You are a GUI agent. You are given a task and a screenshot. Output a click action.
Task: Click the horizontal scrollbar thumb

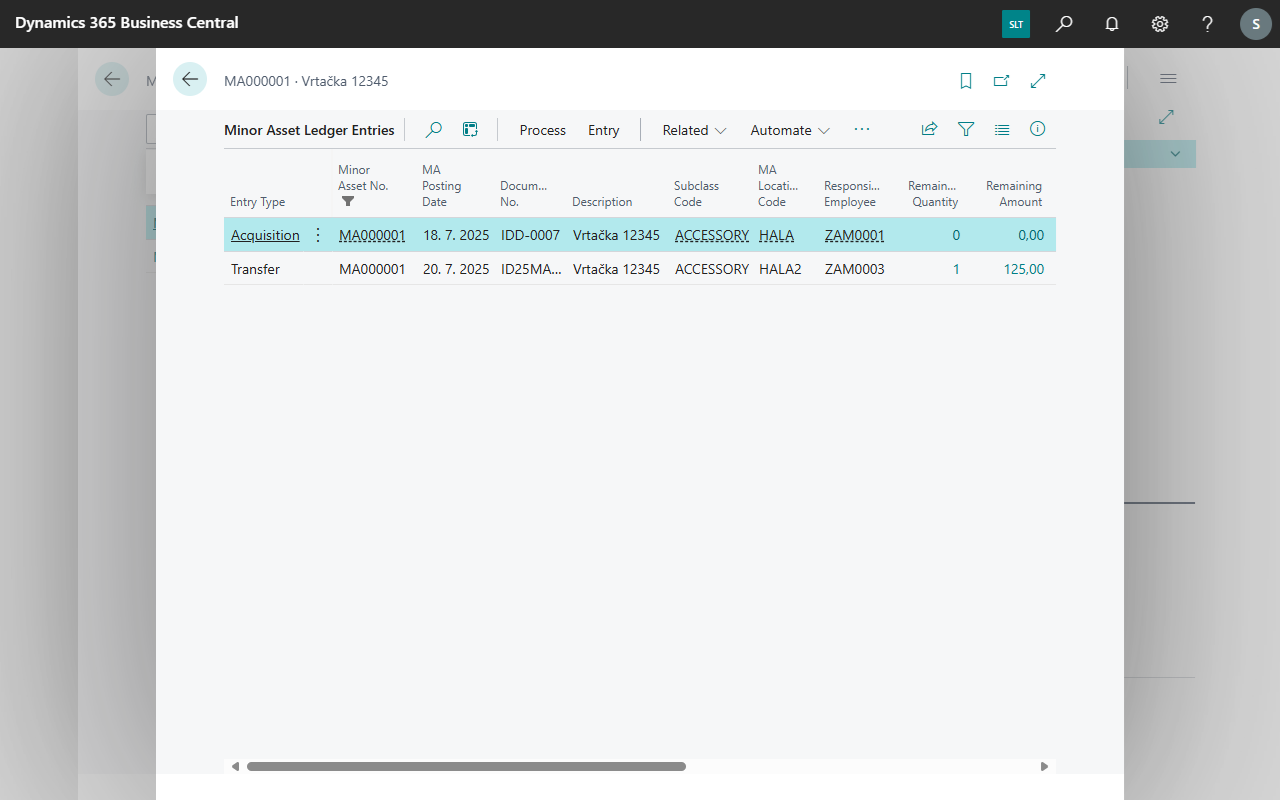pyautogui.click(x=466, y=767)
